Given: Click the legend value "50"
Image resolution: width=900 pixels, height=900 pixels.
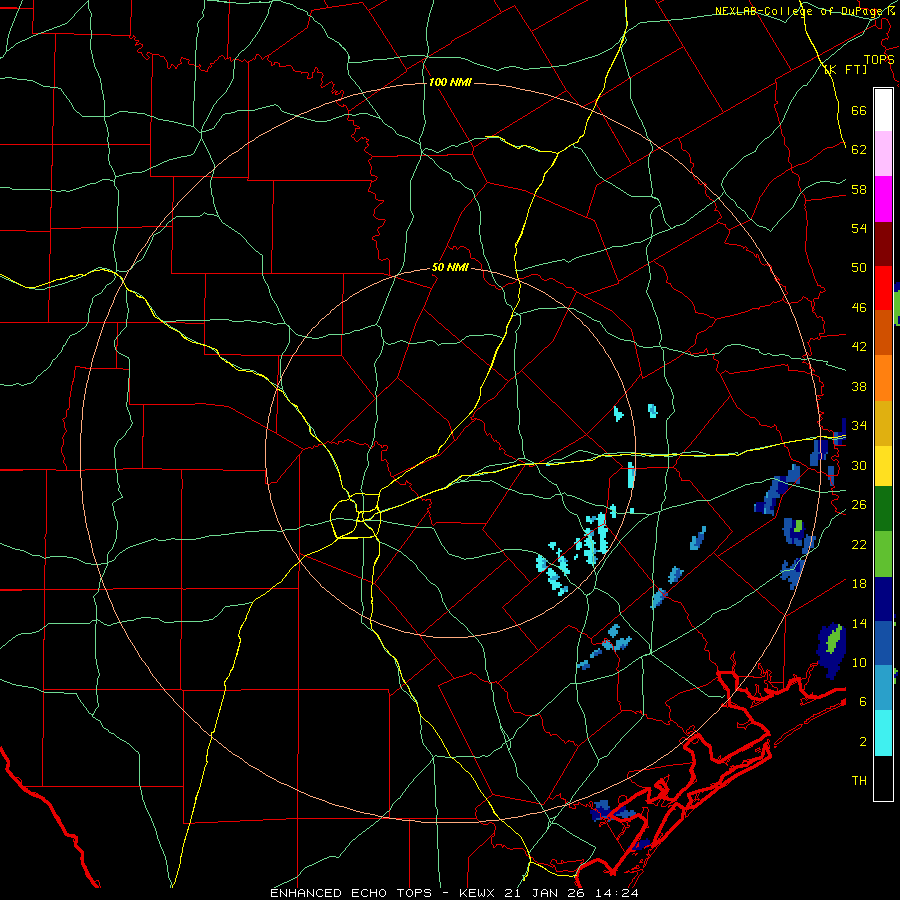Looking at the screenshot, I should click(x=859, y=268).
